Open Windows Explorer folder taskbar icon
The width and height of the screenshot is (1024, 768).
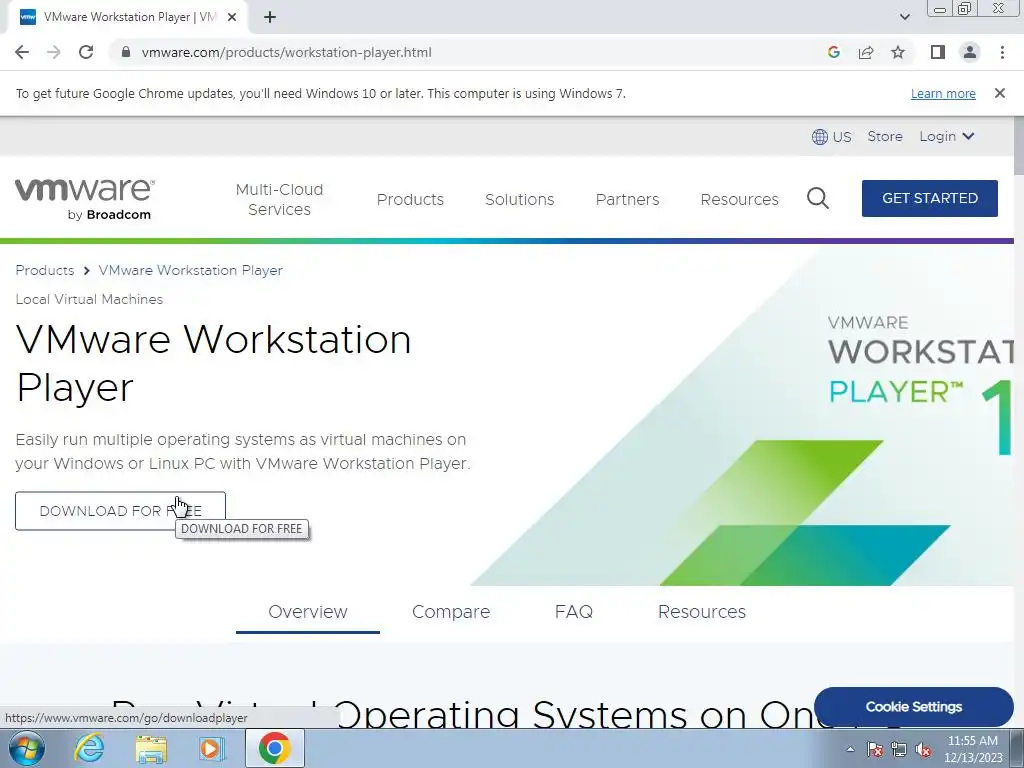(151, 748)
